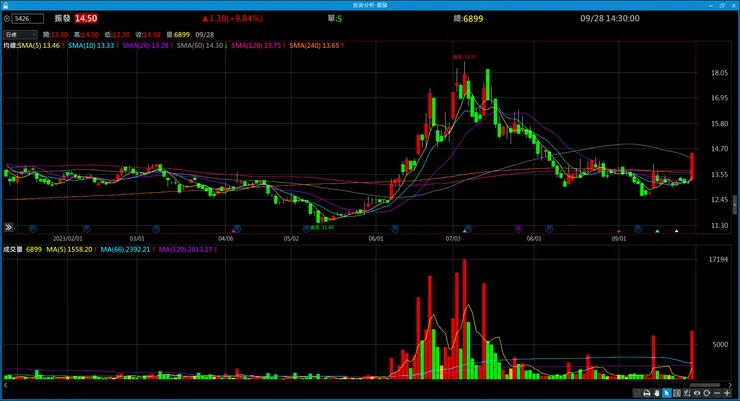The image size is (740, 401).
Task: Click the magenta triangle marker near 09/01
Action: (x=619, y=231)
